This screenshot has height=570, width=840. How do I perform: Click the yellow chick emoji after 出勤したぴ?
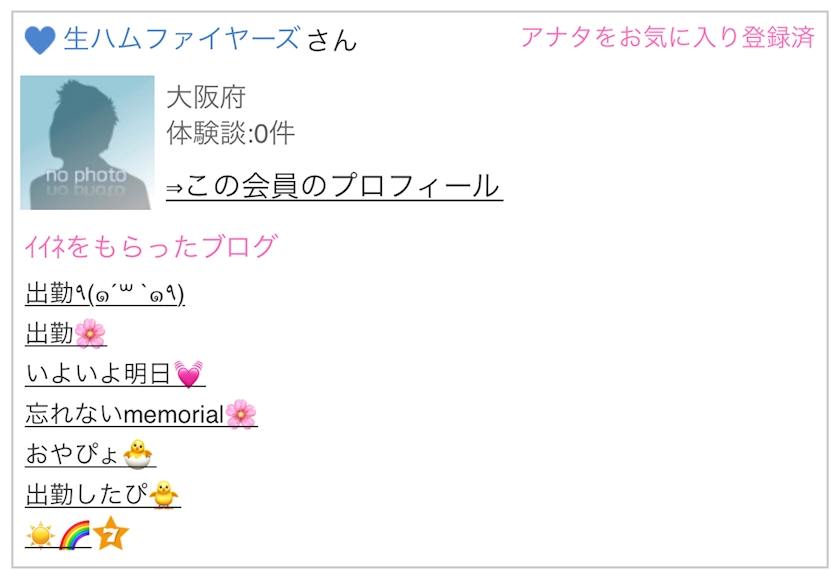(164, 494)
